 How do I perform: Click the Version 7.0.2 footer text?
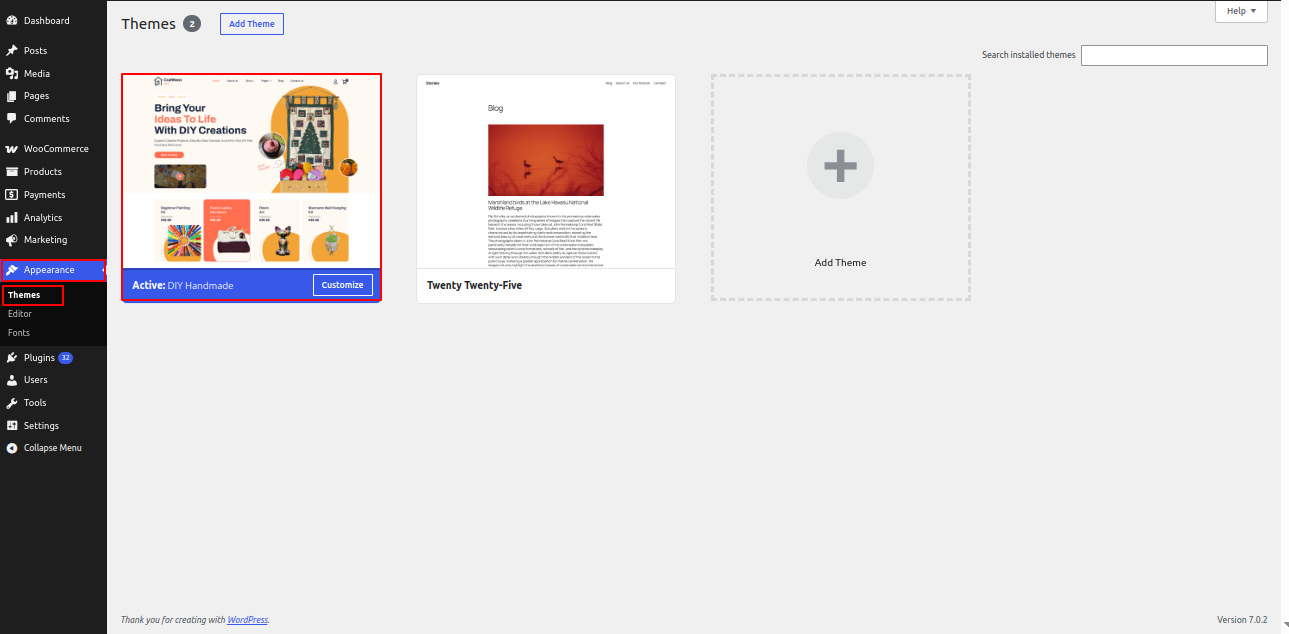(x=1242, y=620)
